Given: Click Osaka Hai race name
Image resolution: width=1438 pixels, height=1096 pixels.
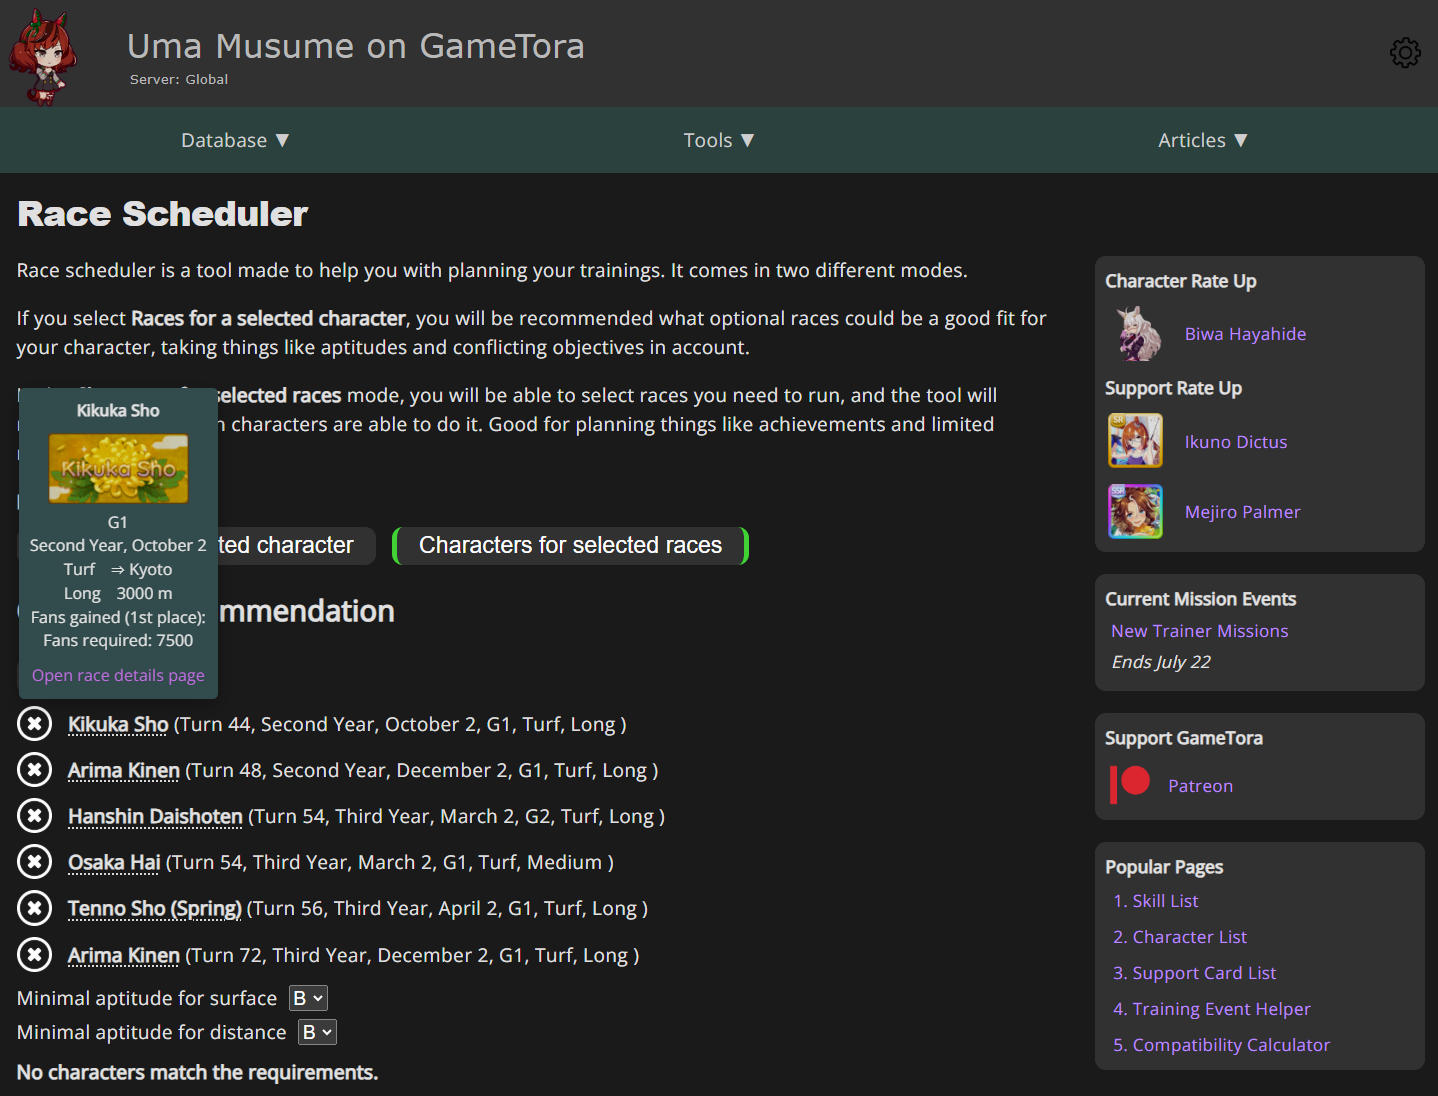Looking at the screenshot, I should coord(114,862).
